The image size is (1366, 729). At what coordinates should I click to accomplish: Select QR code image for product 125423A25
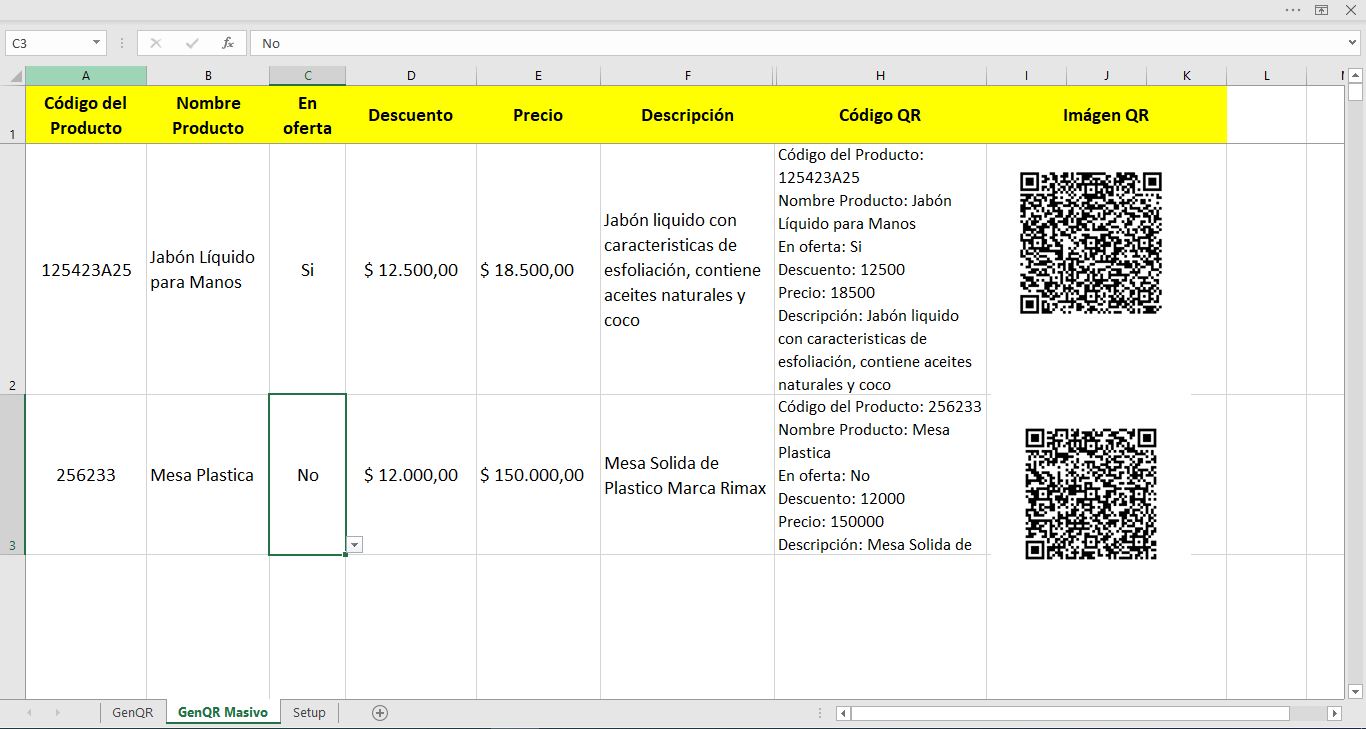tap(1091, 243)
